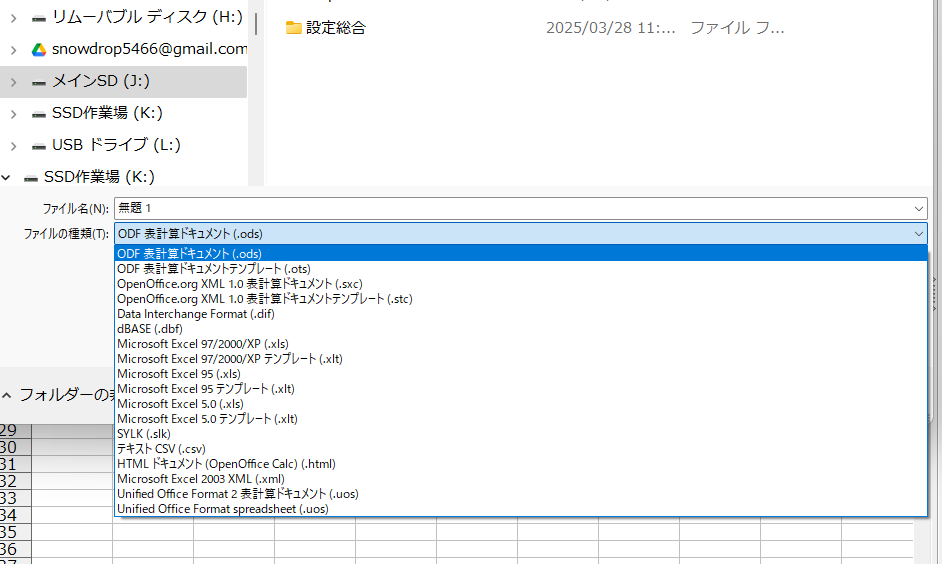The height and width of the screenshot is (564, 942).
Task: Expand リムーバブル ディスク (H:) tree node
Action: click(13, 18)
